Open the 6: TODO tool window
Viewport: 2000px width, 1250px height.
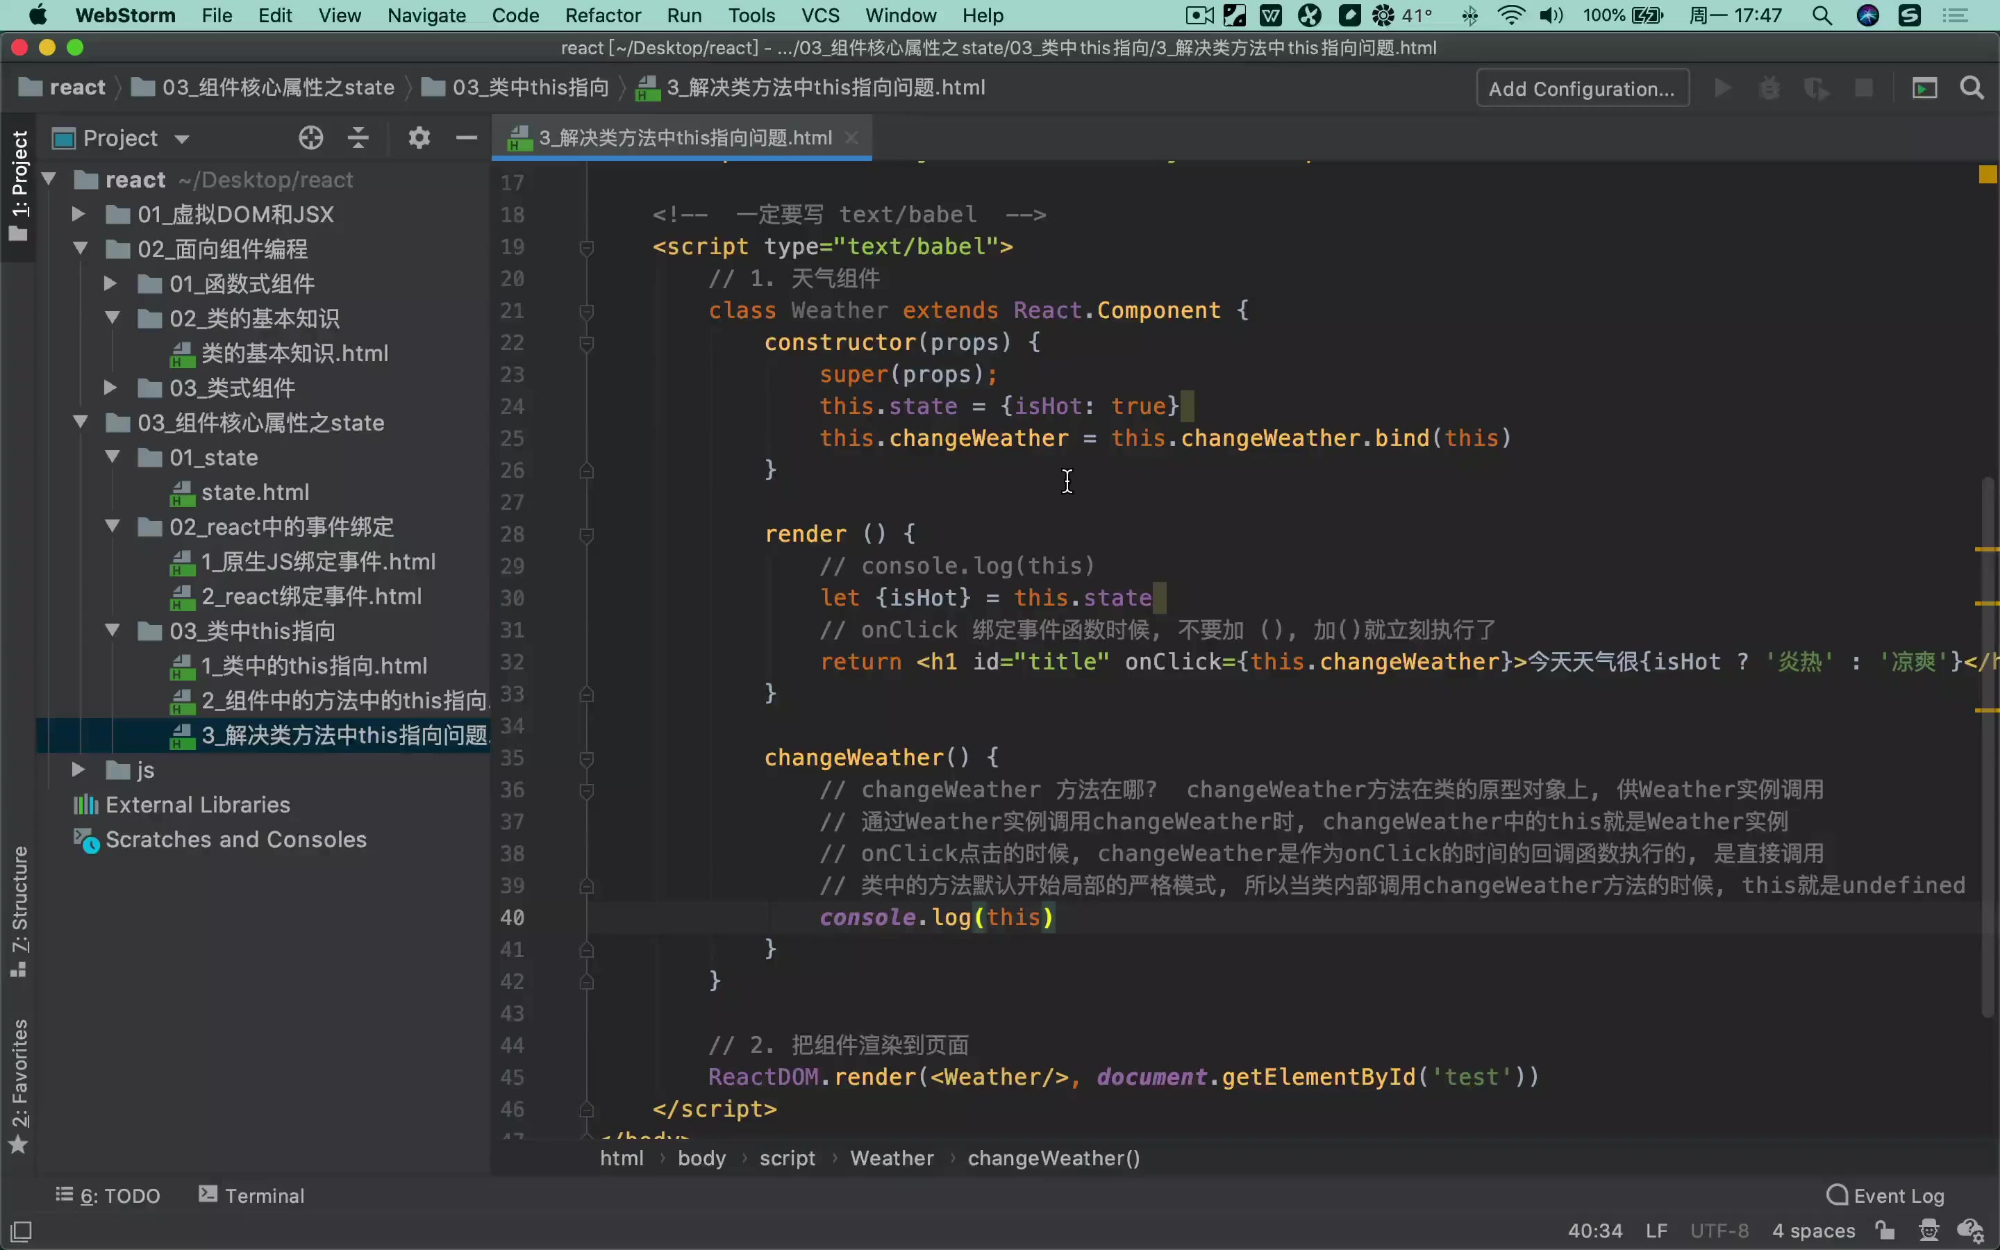click(107, 1195)
